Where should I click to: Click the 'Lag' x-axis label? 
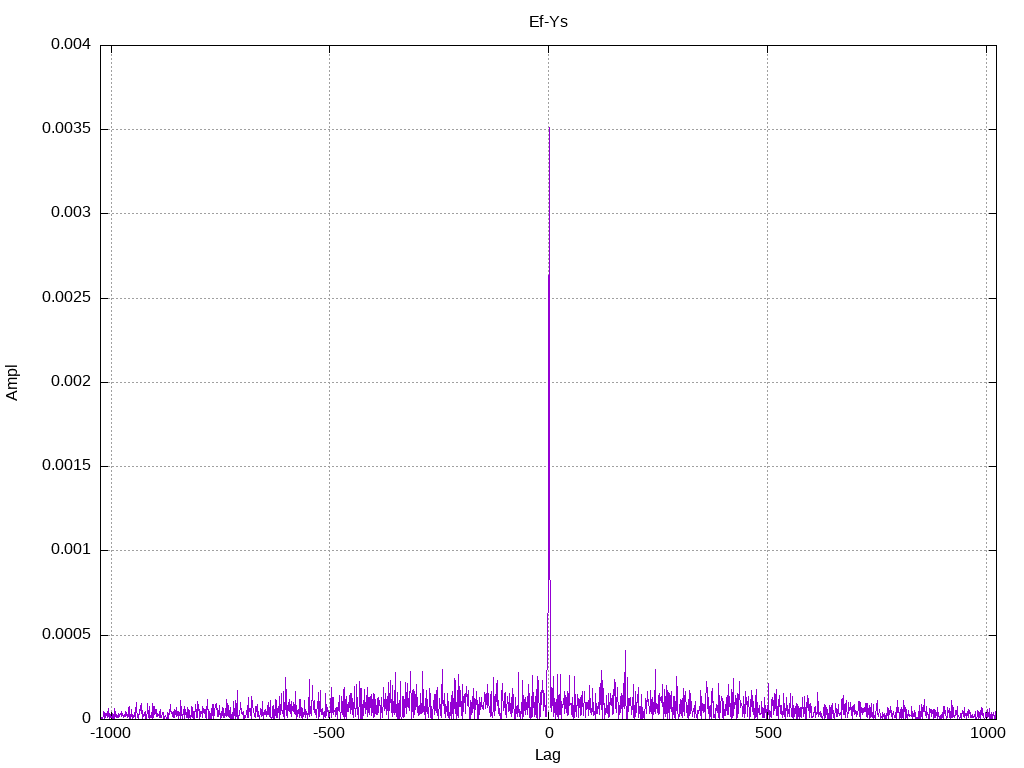tap(547, 755)
